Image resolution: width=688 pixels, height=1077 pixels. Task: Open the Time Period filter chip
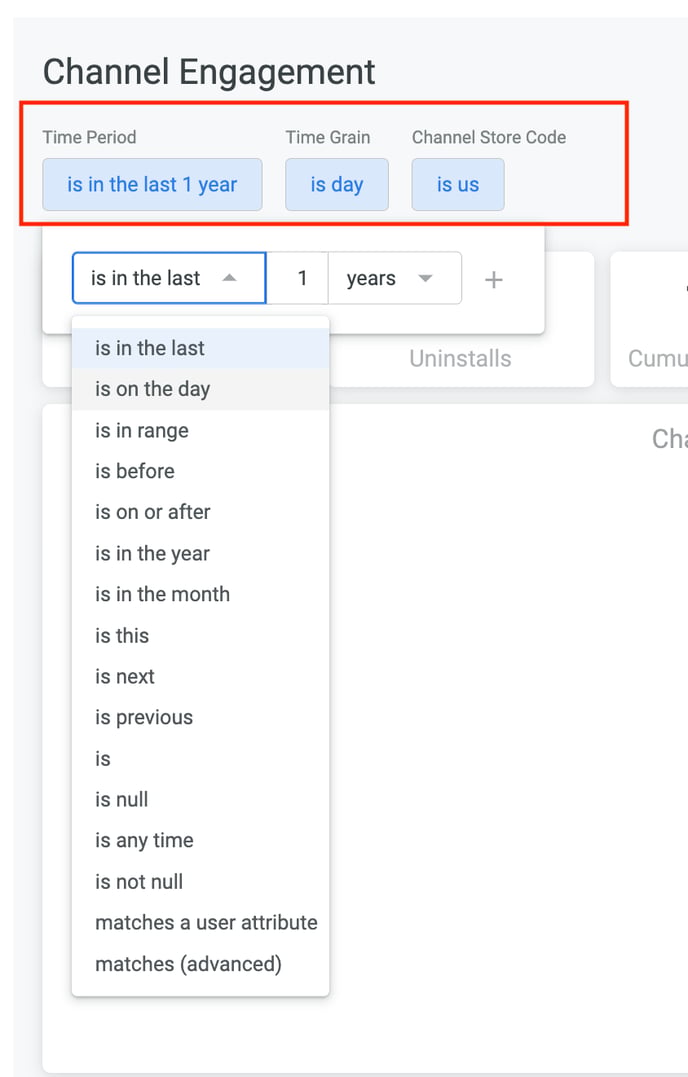pos(152,185)
